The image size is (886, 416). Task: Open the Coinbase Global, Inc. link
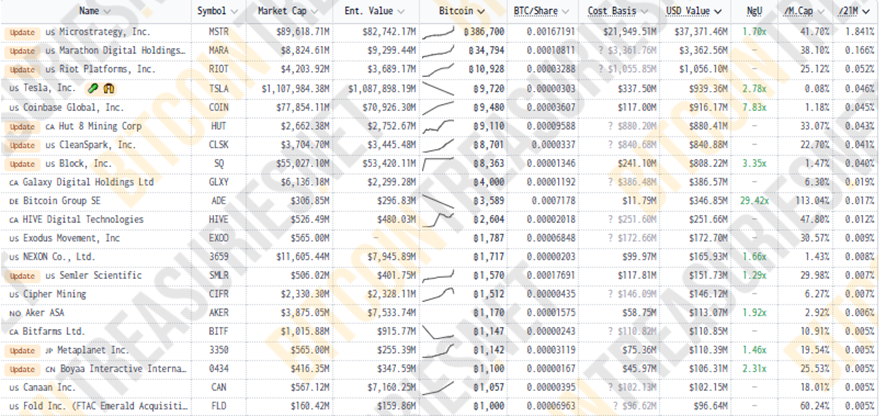[x=73, y=107]
